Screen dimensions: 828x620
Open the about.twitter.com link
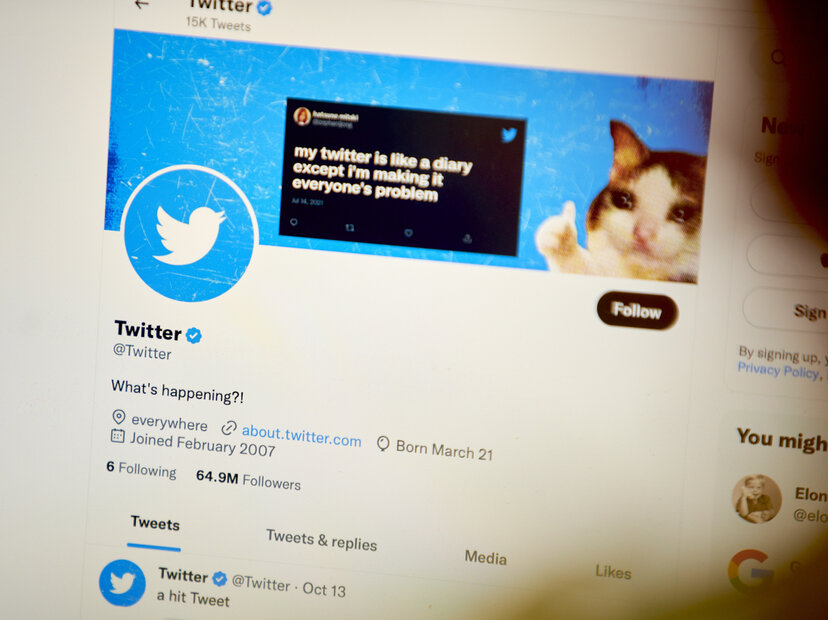[x=301, y=436]
